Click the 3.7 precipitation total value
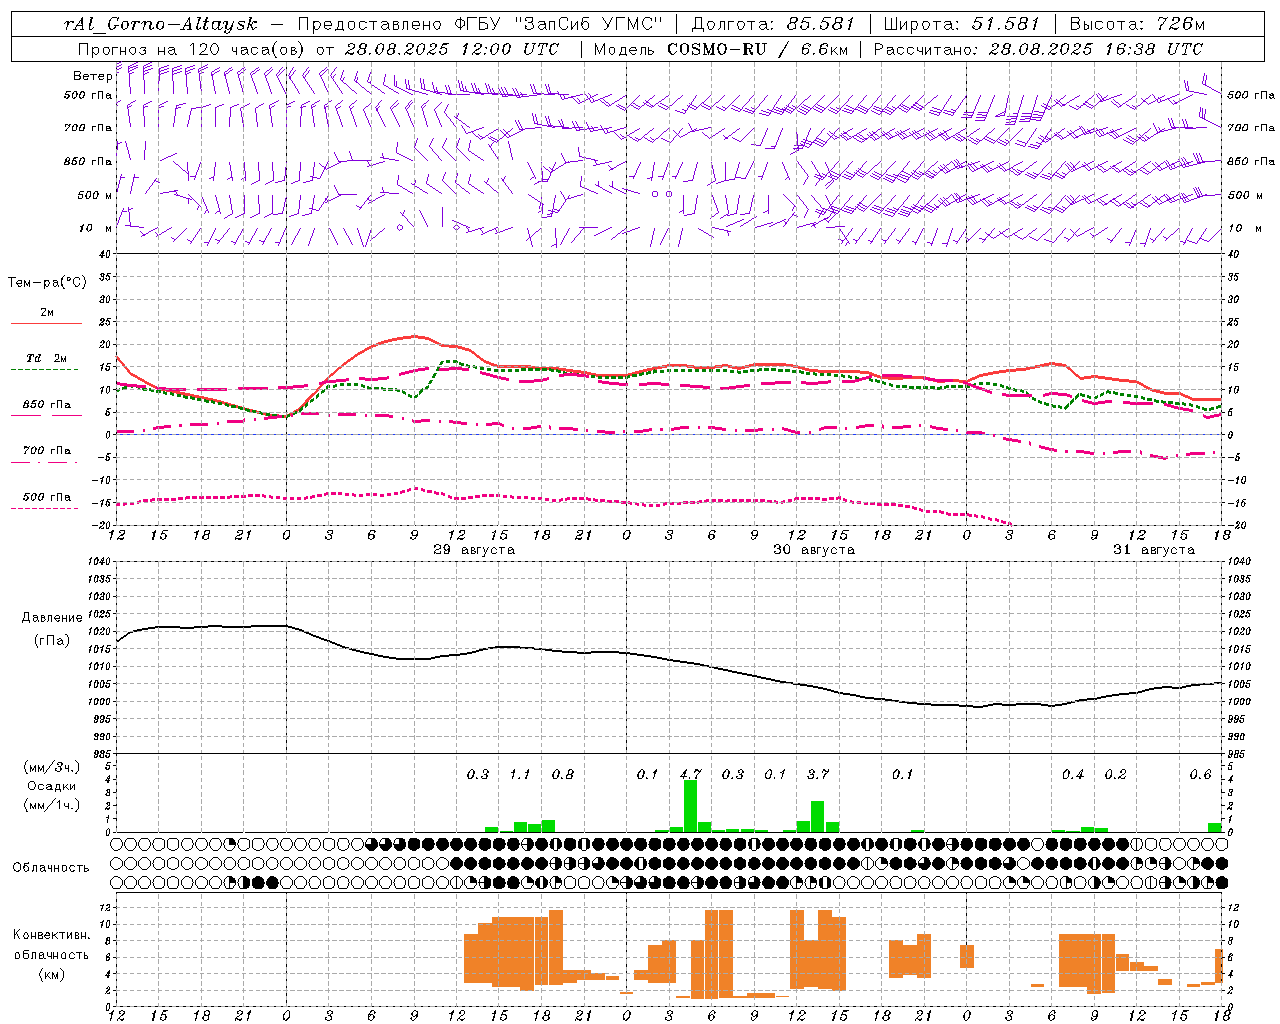This screenshot has width=1280, height=1024. [818, 774]
